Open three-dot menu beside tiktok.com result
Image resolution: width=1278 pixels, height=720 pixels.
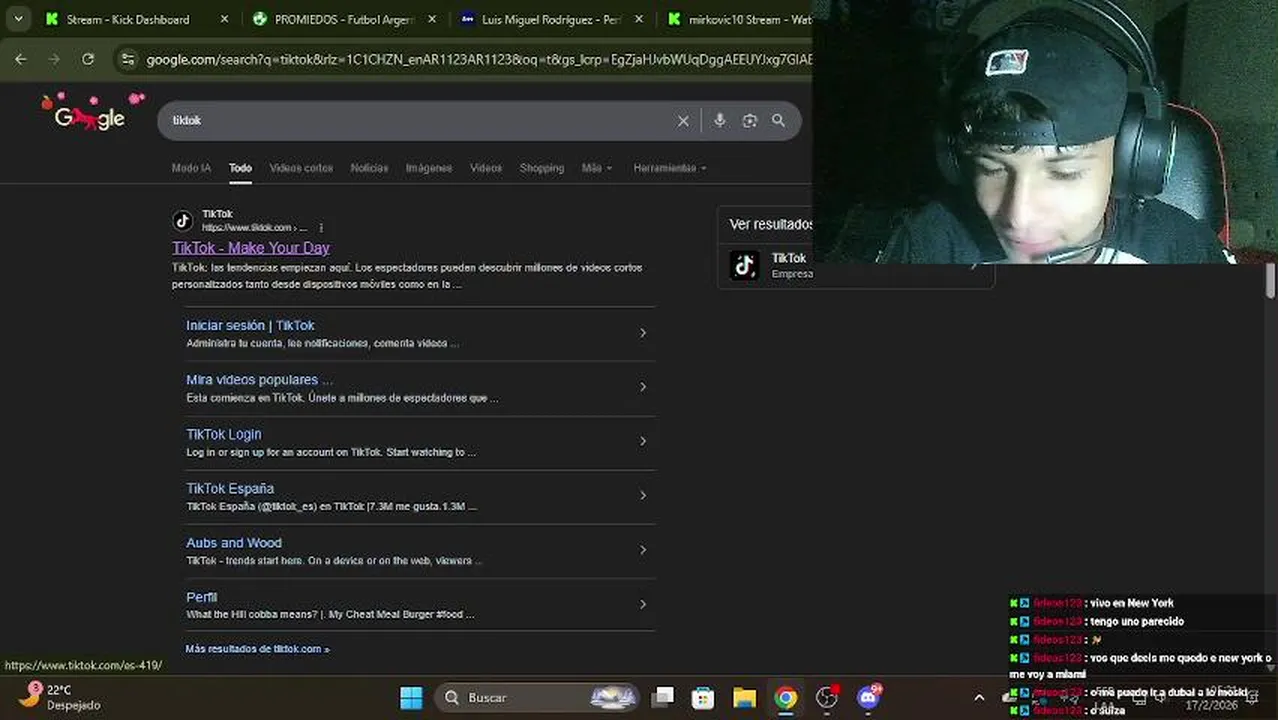tap(321, 228)
